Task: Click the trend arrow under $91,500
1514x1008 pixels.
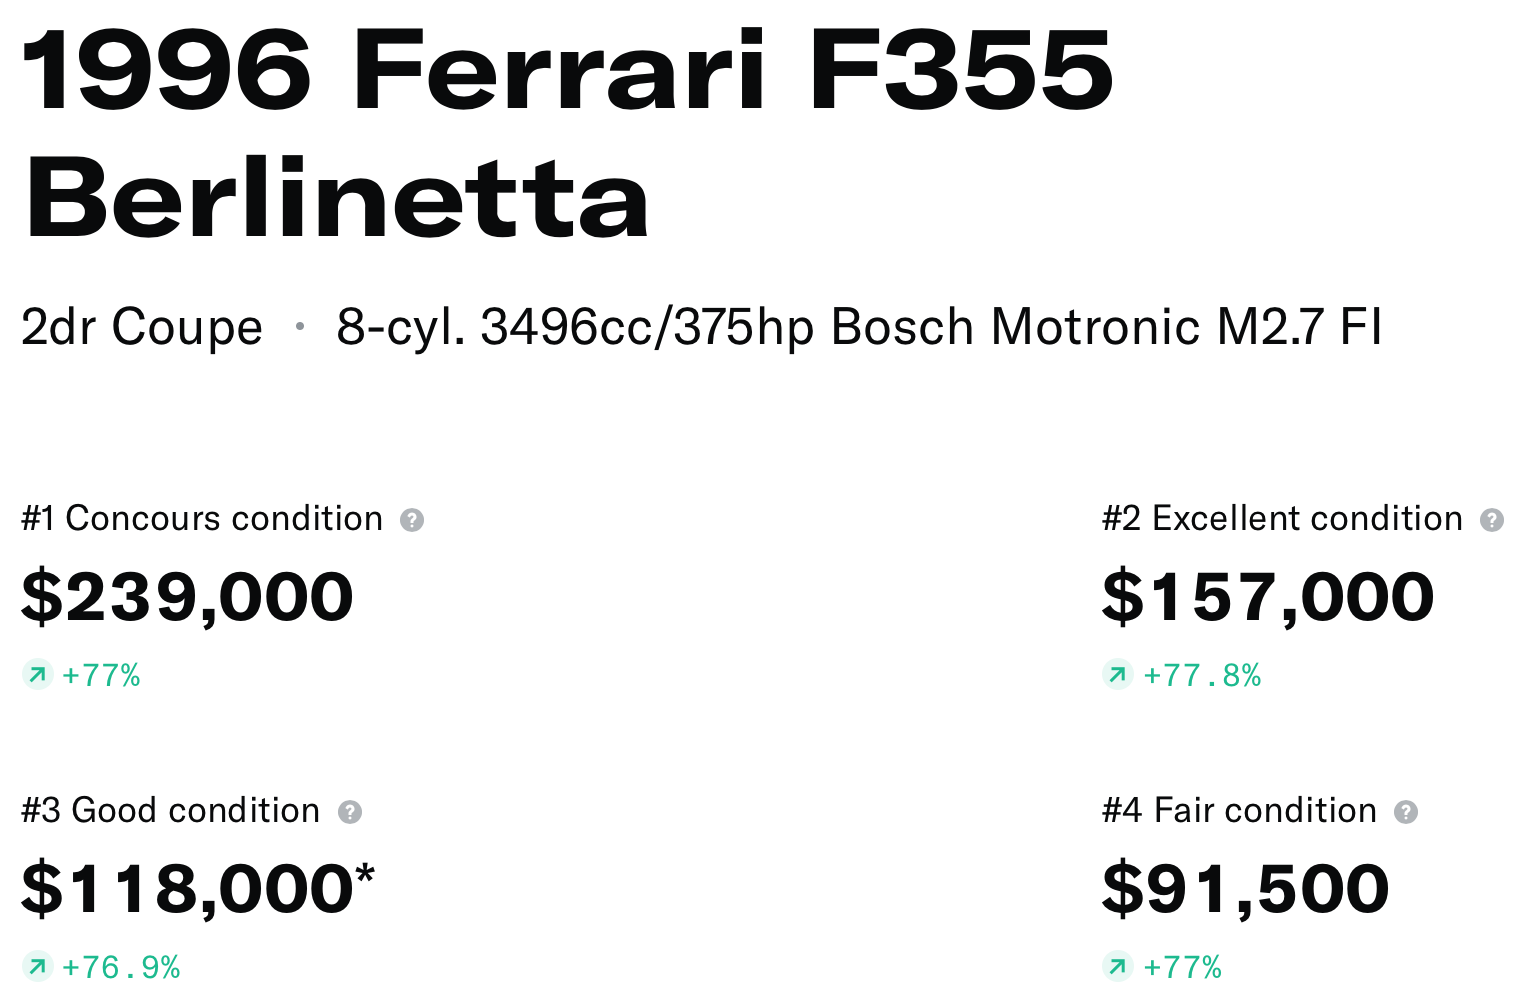Action: coord(1117,967)
